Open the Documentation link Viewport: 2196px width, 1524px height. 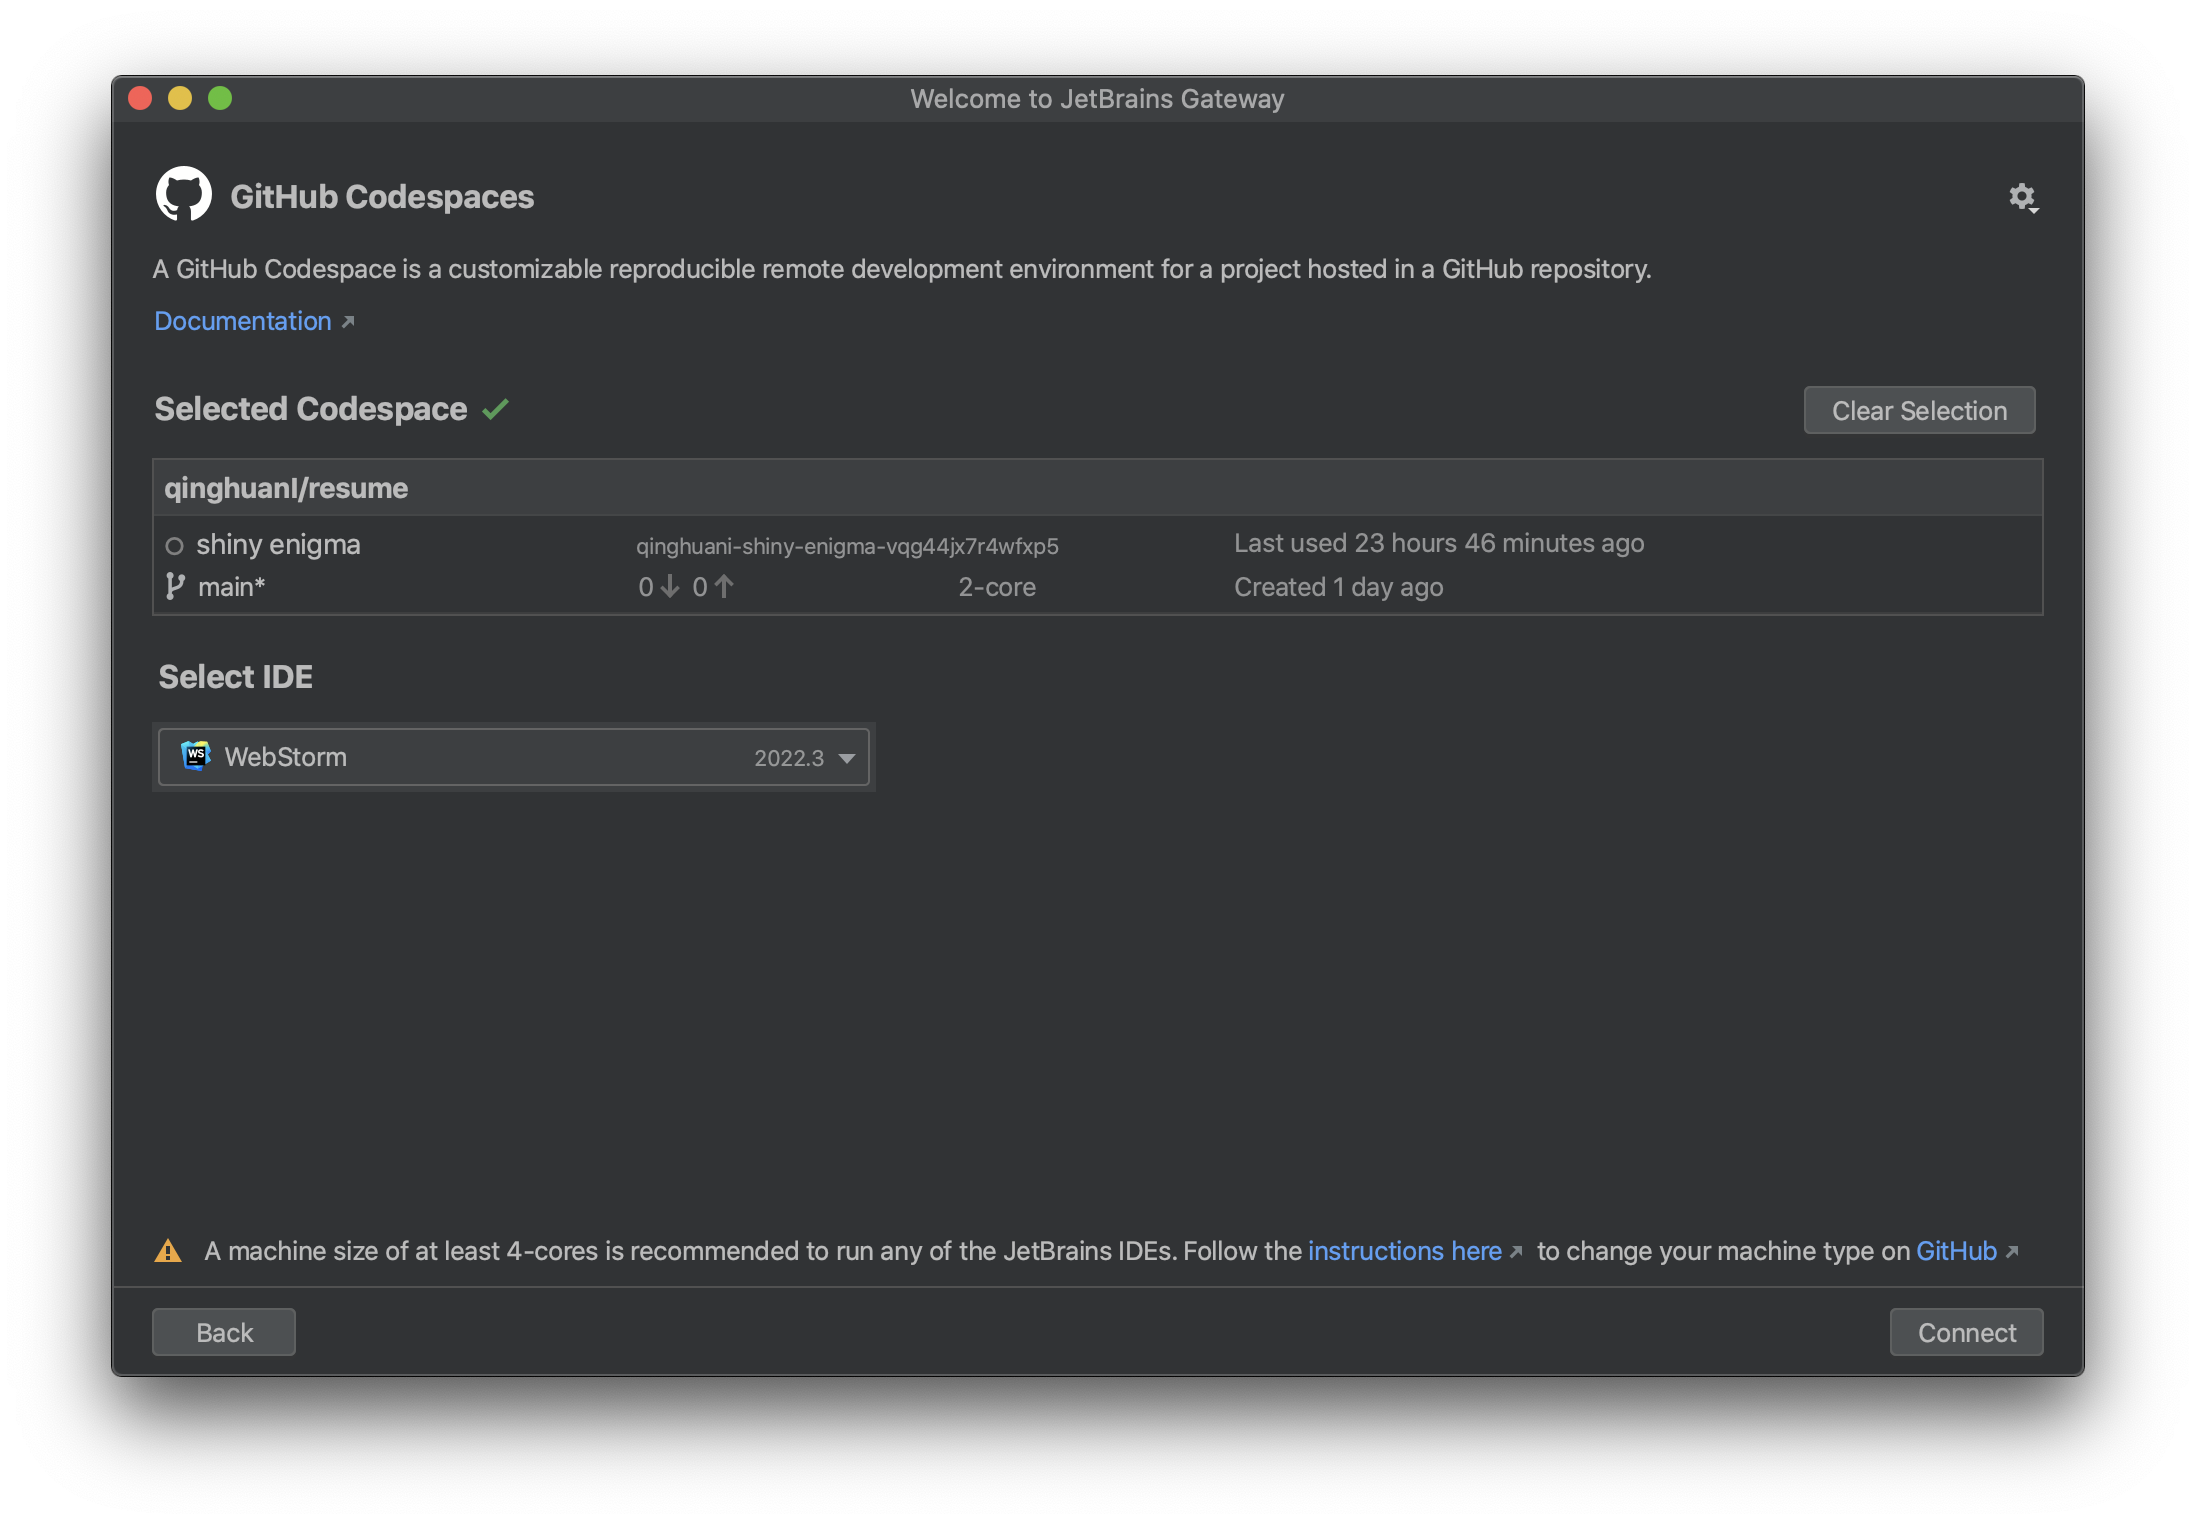(x=243, y=321)
